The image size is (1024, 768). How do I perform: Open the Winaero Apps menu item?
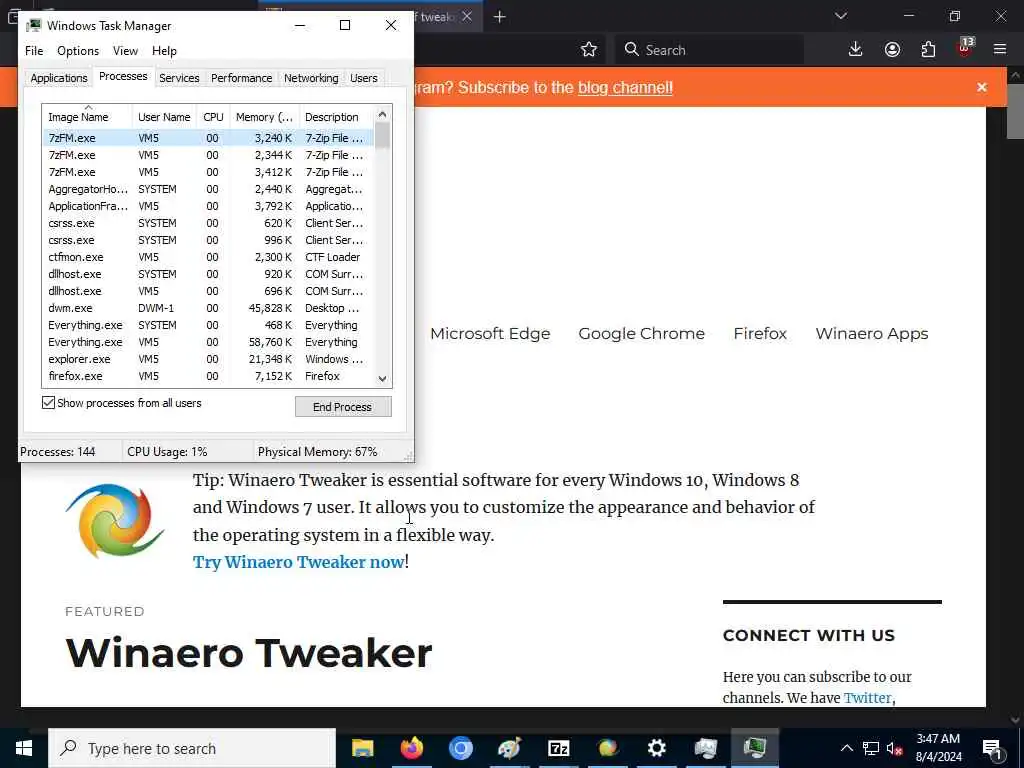pyautogui.click(x=872, y=334)
